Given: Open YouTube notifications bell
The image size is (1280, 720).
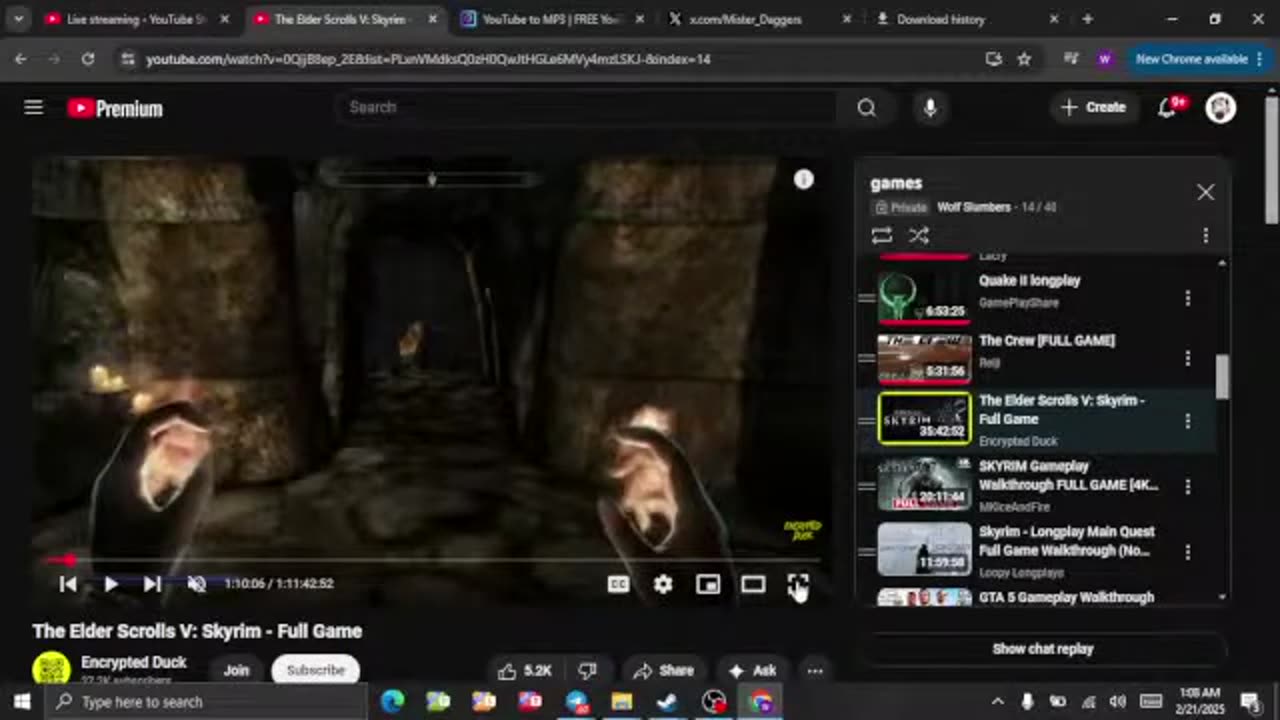Looking at the screenshot, I should coord(1167,107).
